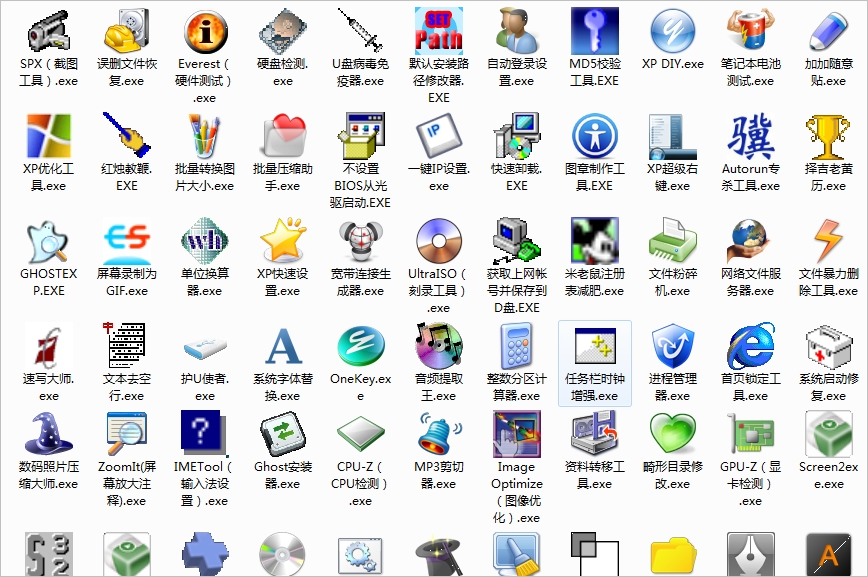Select the 误删文件恢复 hard hat icon
Viewport: 868px width, 577px height.
pos(127,31)
